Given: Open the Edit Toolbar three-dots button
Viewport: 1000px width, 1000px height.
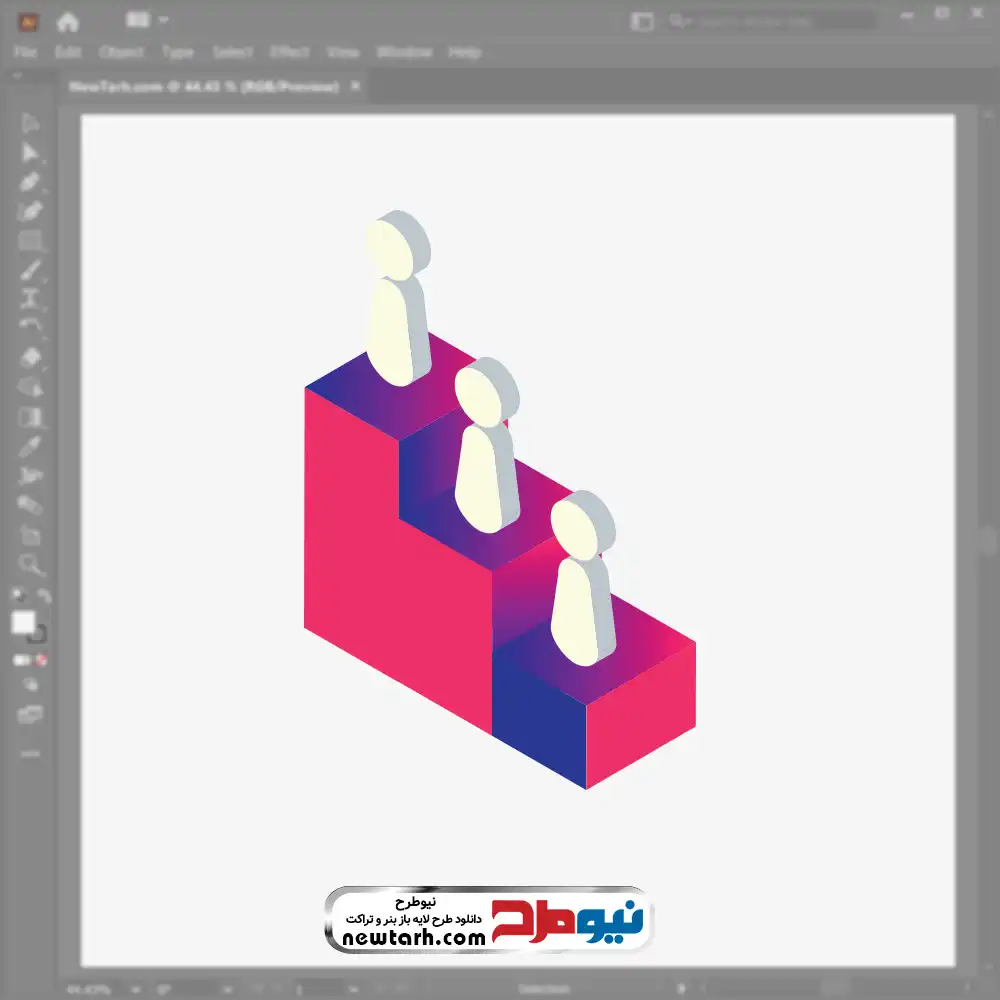Looking at the screenshot, I should coord(30,752).
